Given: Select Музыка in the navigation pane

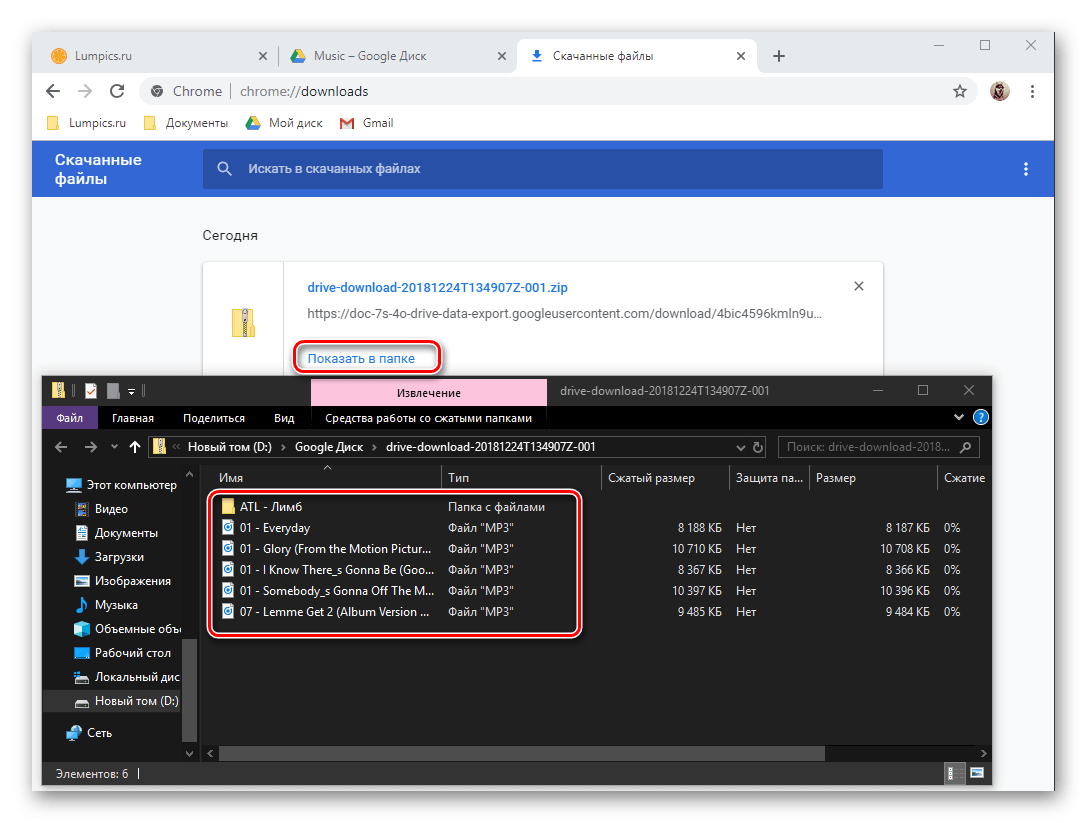Looking at the screenshot, I should tap(116, 605).
